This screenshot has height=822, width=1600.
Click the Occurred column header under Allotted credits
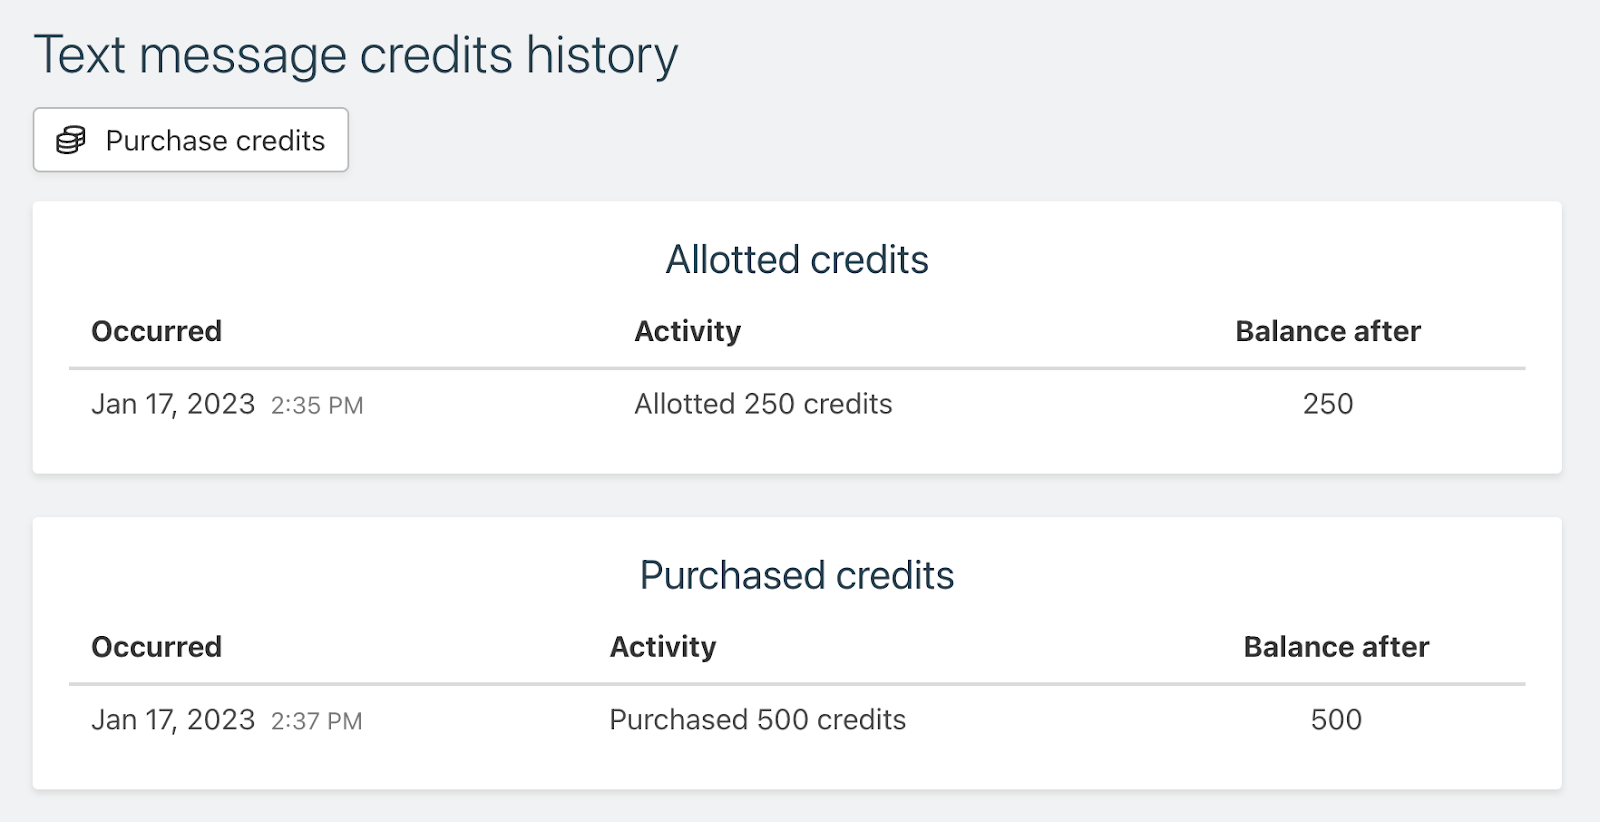(156, 331)
